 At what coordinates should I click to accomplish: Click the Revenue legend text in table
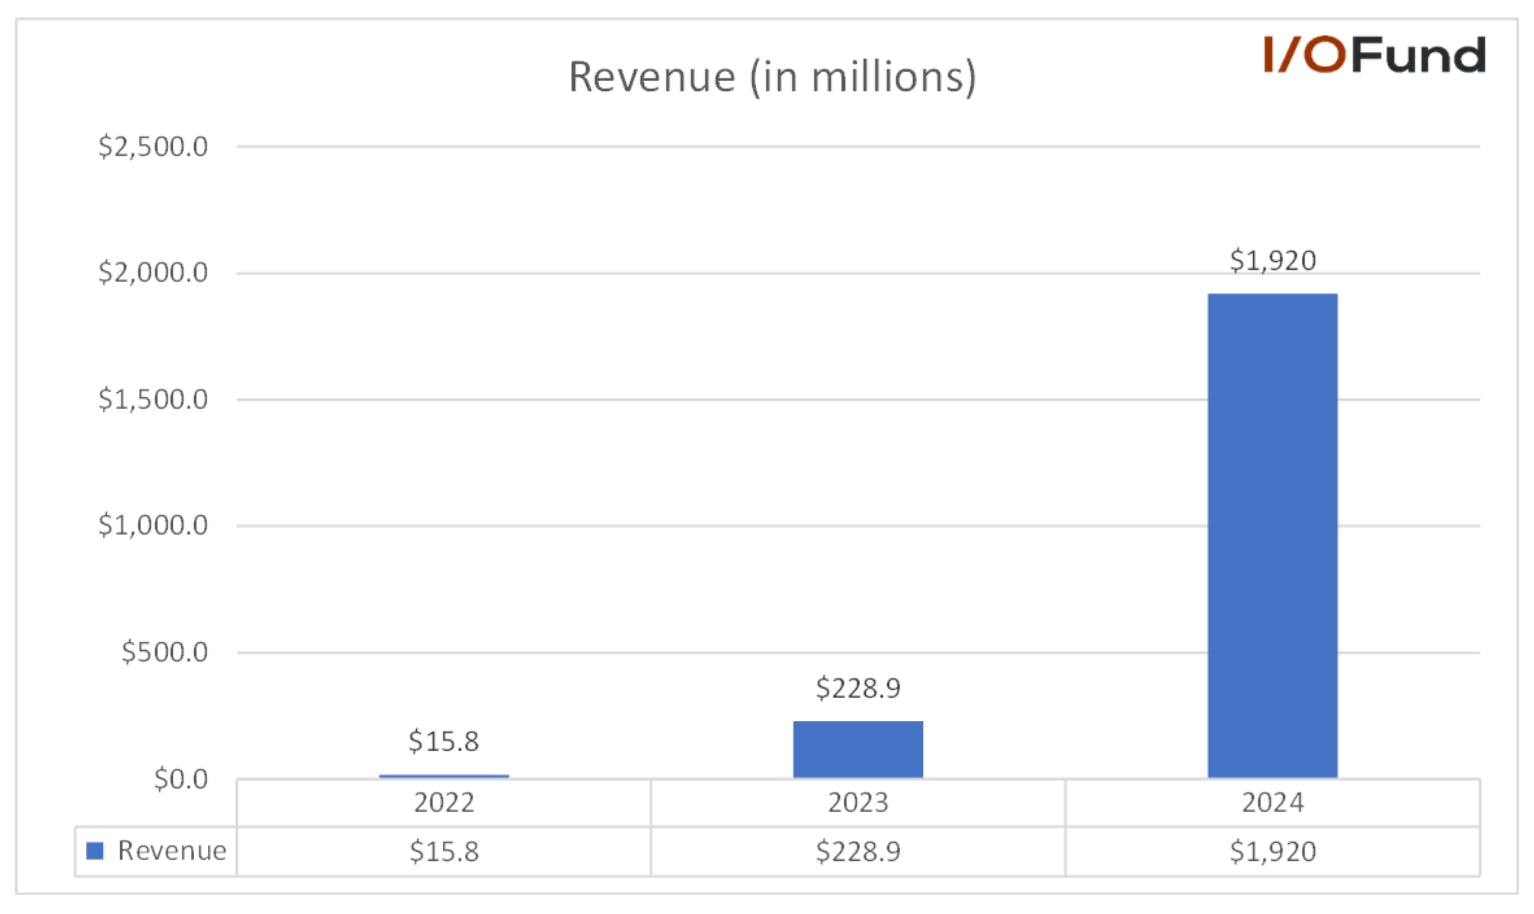pos(172,851)
